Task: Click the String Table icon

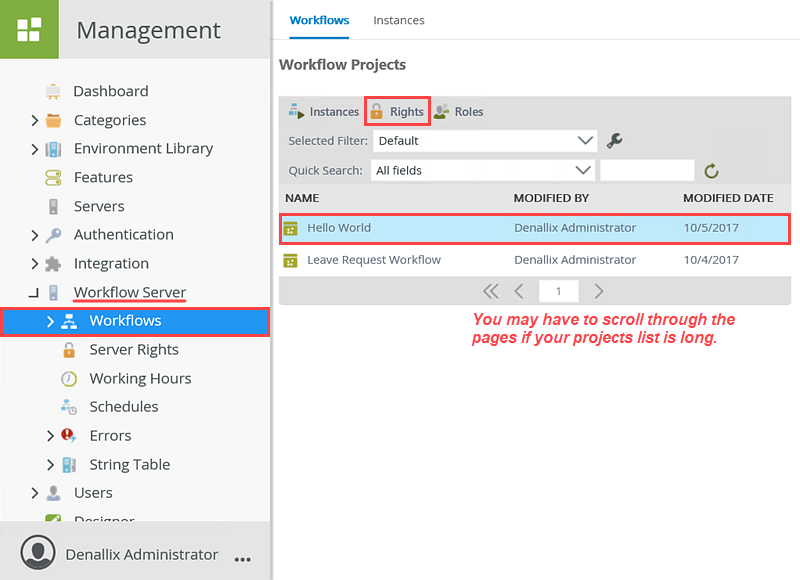Action: pyautogui.click(x=69, y=465)
